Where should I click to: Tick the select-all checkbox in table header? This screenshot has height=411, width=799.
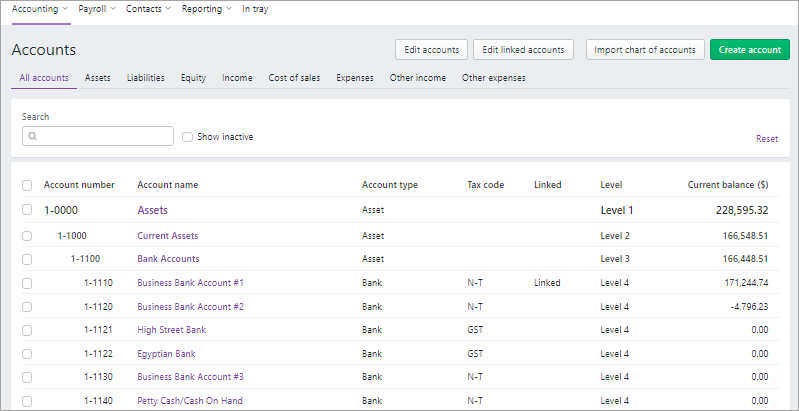tap(27, 185)
